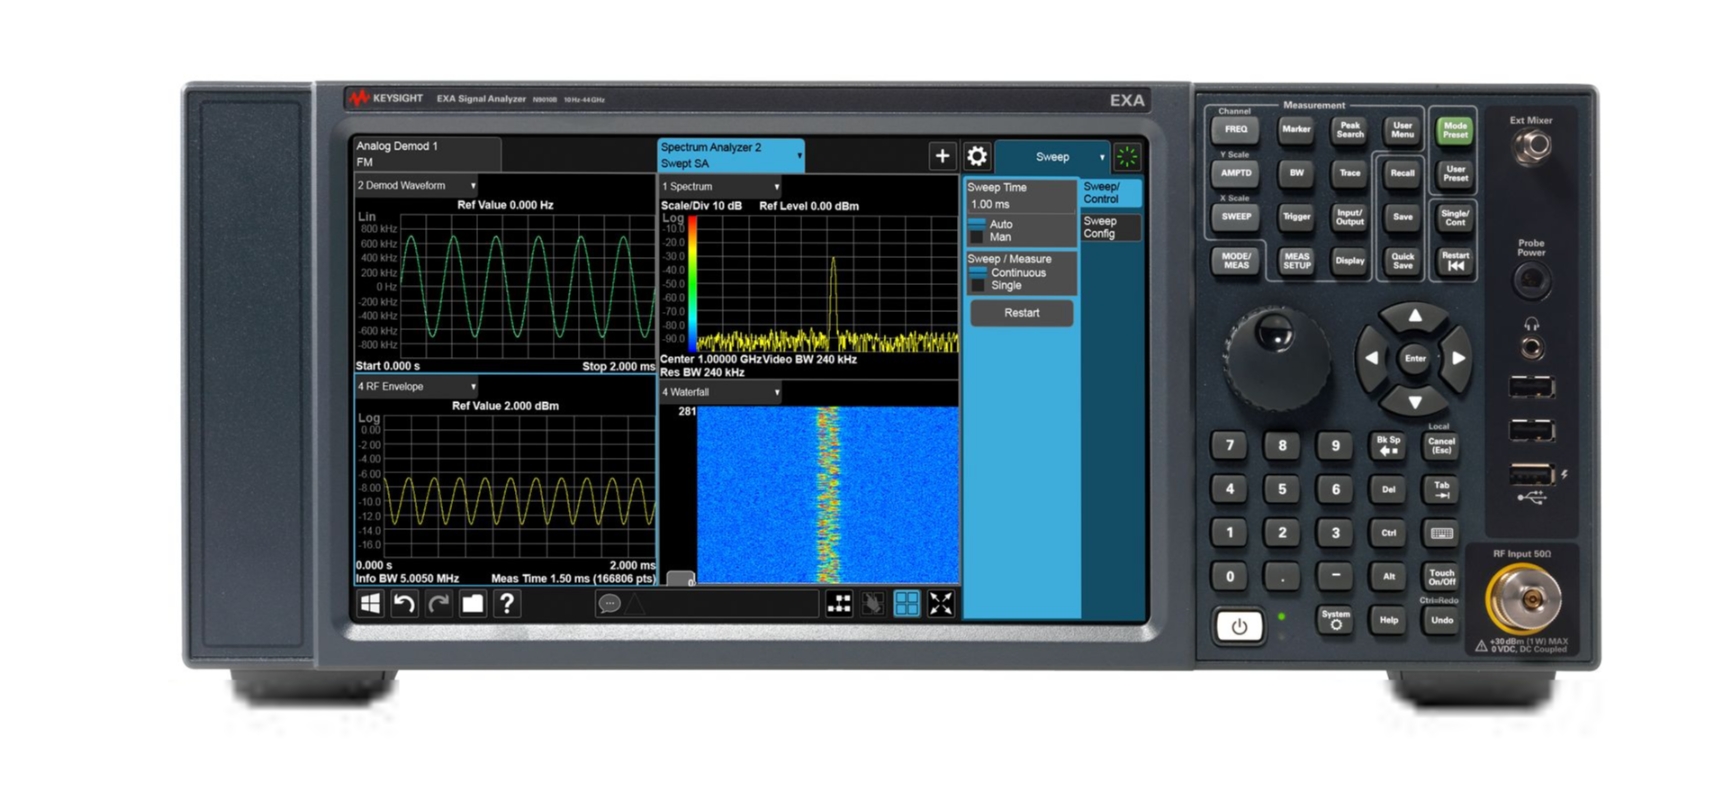The width and height of the screenshot is (1711, 793).
Task: Select Single sweep mode on screen
Action: (x=996, y=285)
